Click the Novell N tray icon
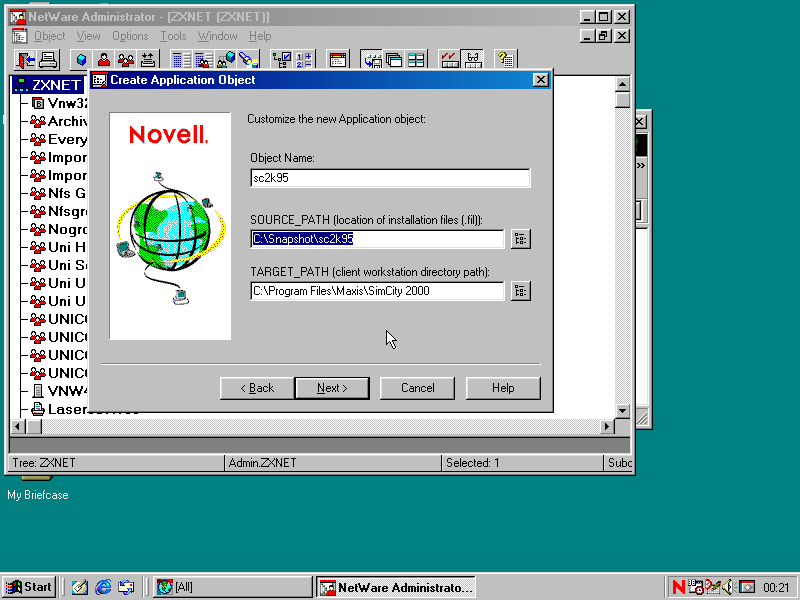This screenshot has width=800, height=600. [678, 587]
